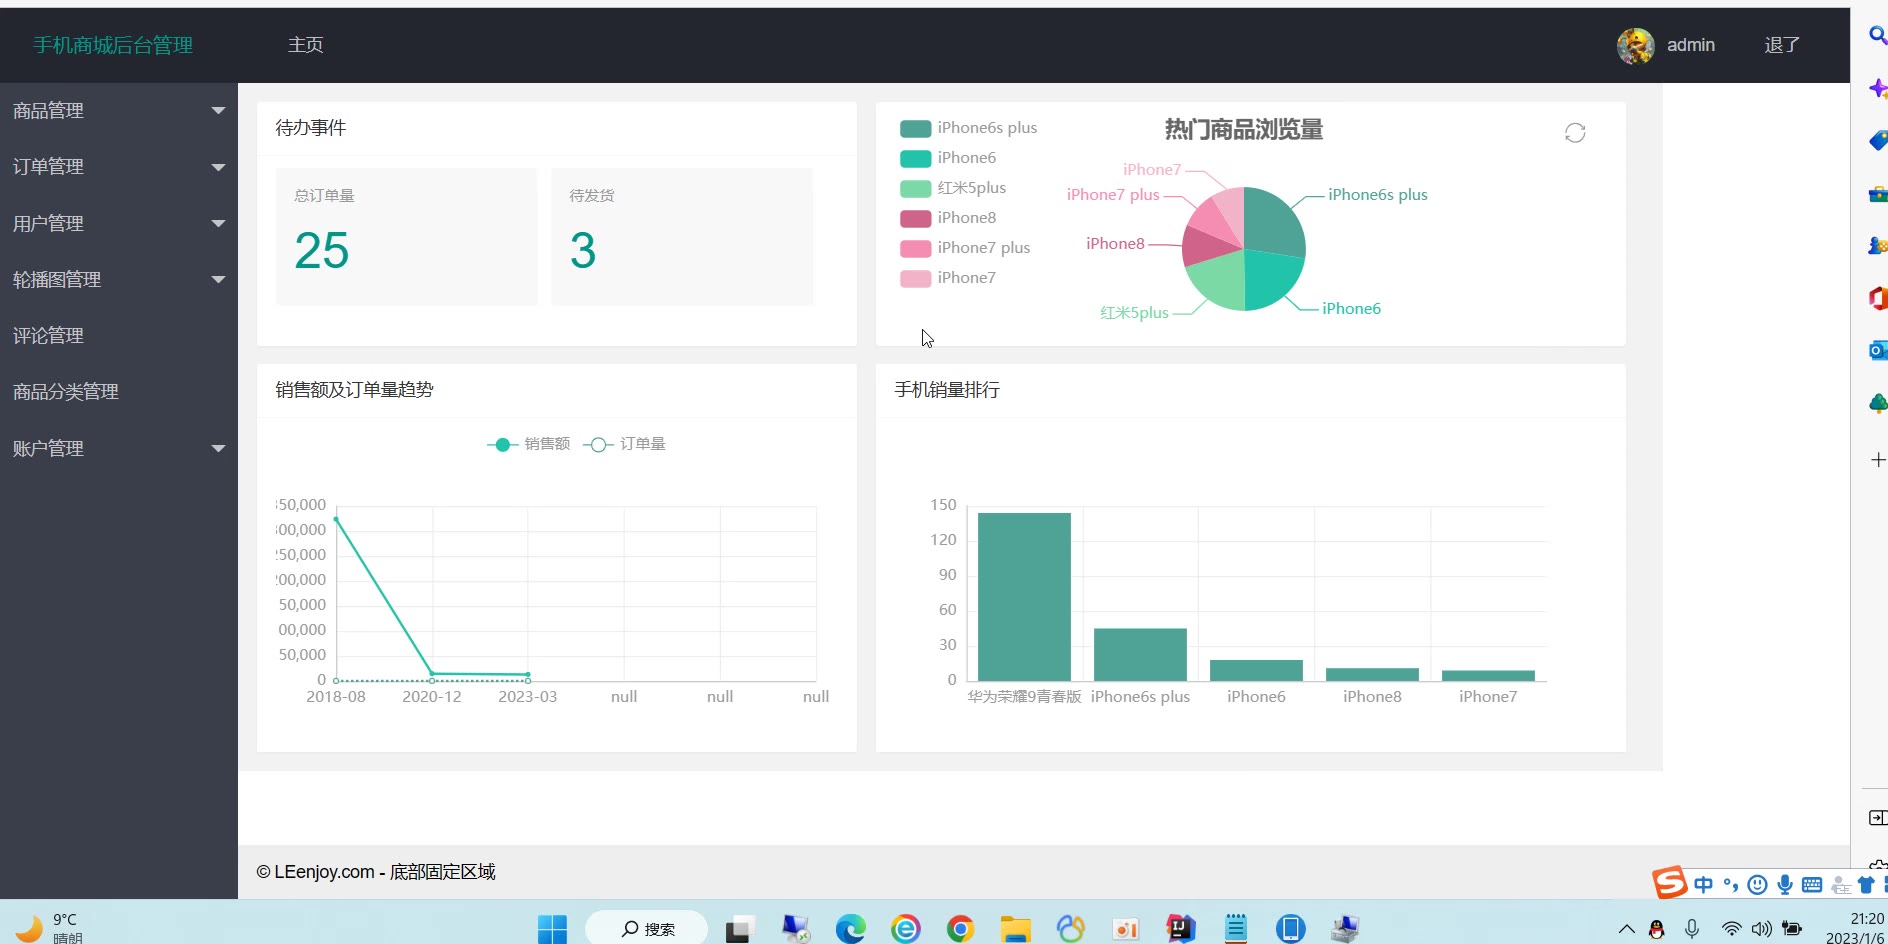Open the Edge sidebar toolbox icon
The height and width of the screenshot is (944, 1888).
pos(1877,193)
